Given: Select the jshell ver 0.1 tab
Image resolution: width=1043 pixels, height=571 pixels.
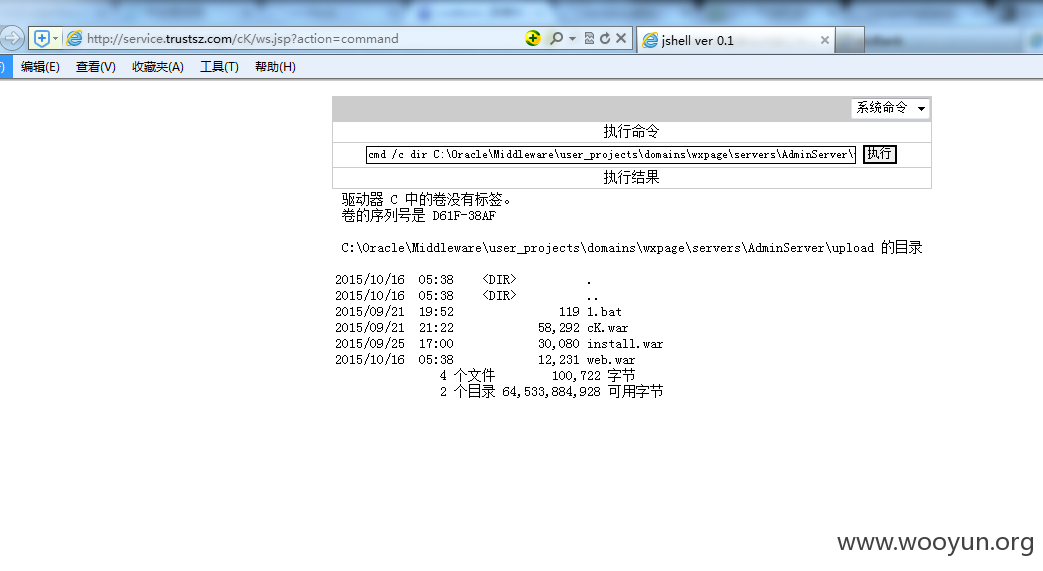Looking at the screenshot, I should (734, 40).
